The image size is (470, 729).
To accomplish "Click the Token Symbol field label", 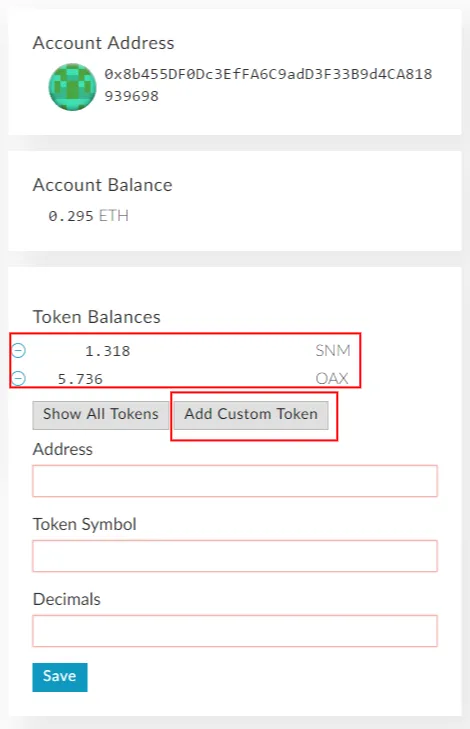I will pos(84,524).
